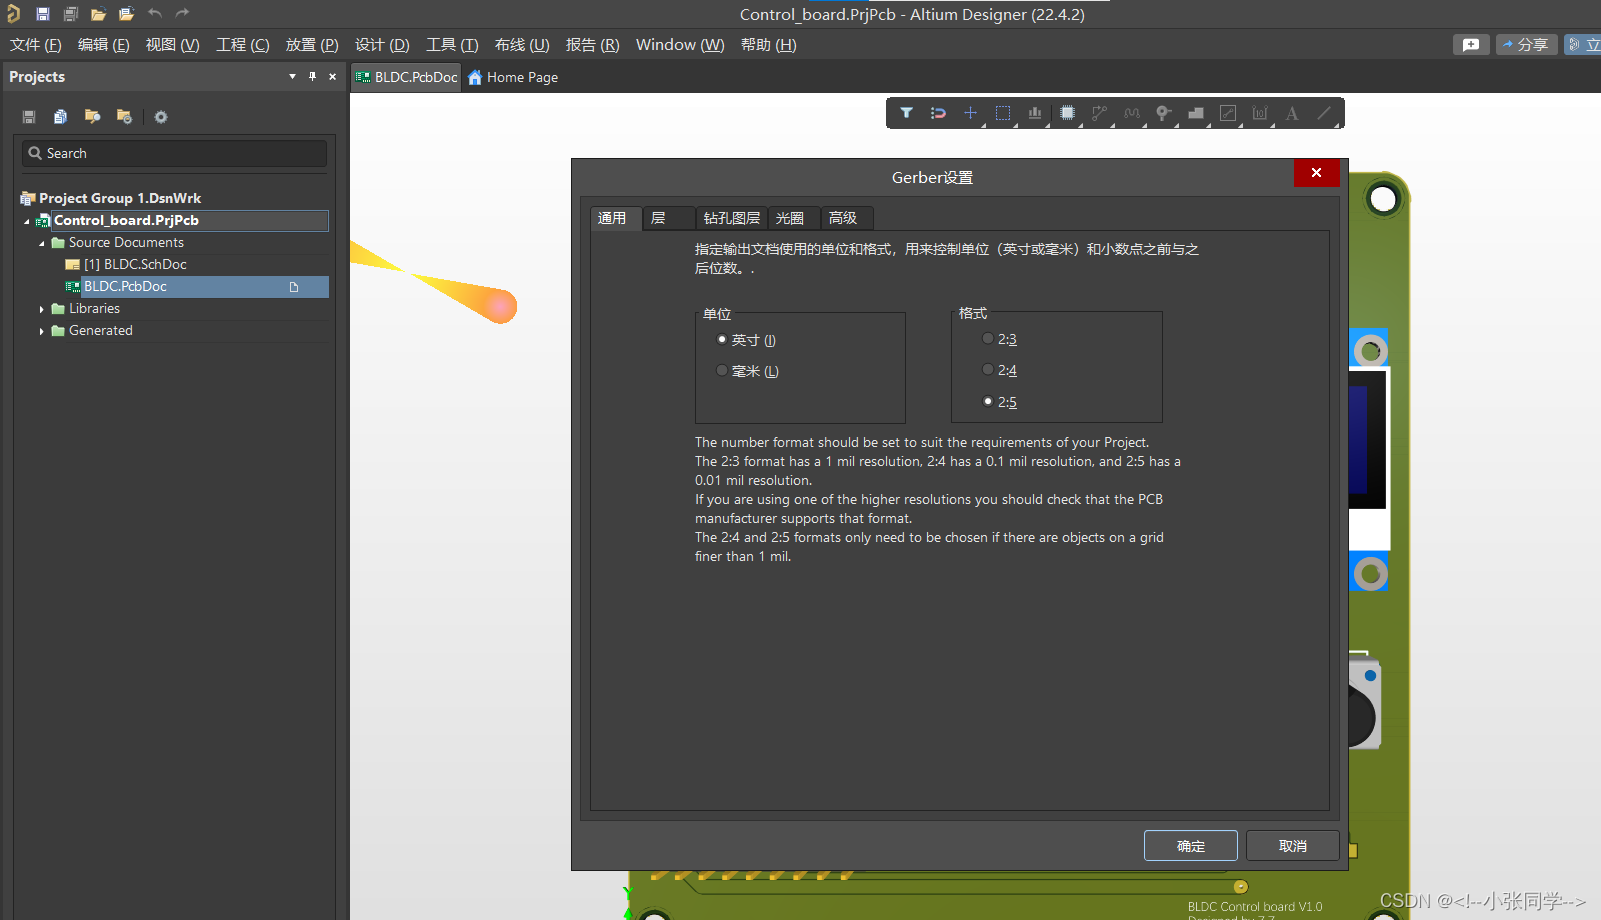Choose the 2:3 format option
The height and width of the screenshot is (920, 1601).
point(988,338)
